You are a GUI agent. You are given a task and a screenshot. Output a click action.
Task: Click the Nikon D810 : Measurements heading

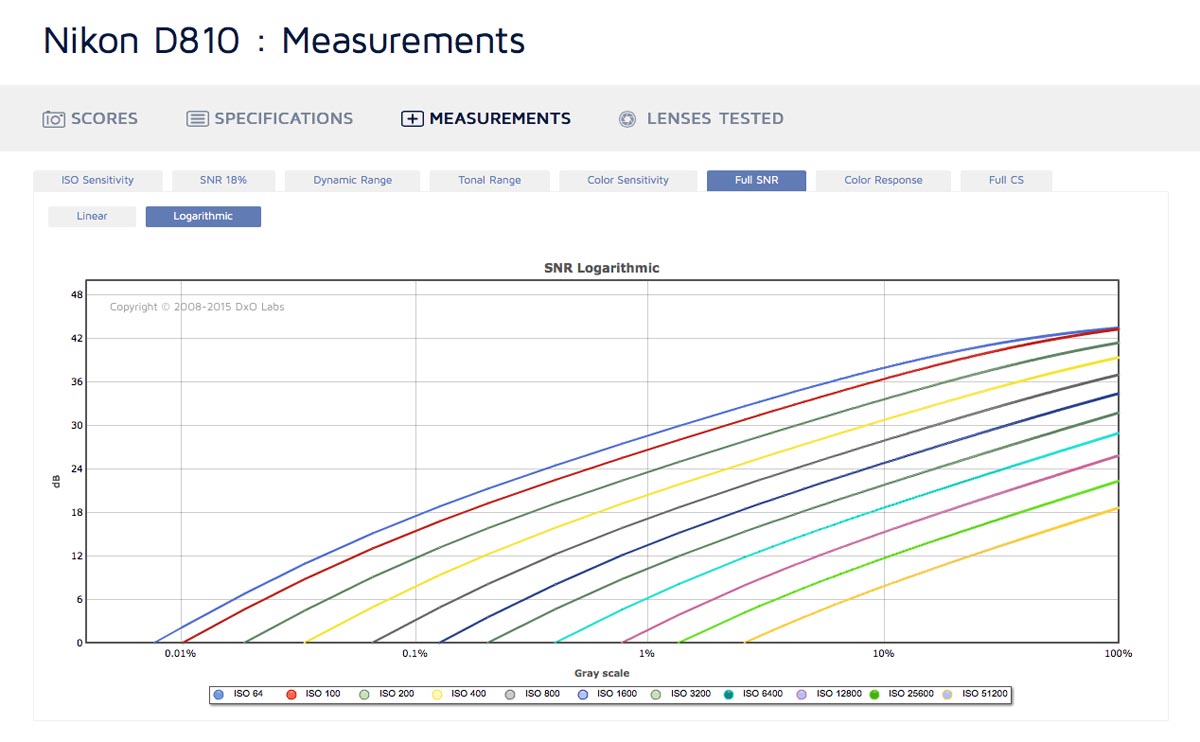click(284, 41)
